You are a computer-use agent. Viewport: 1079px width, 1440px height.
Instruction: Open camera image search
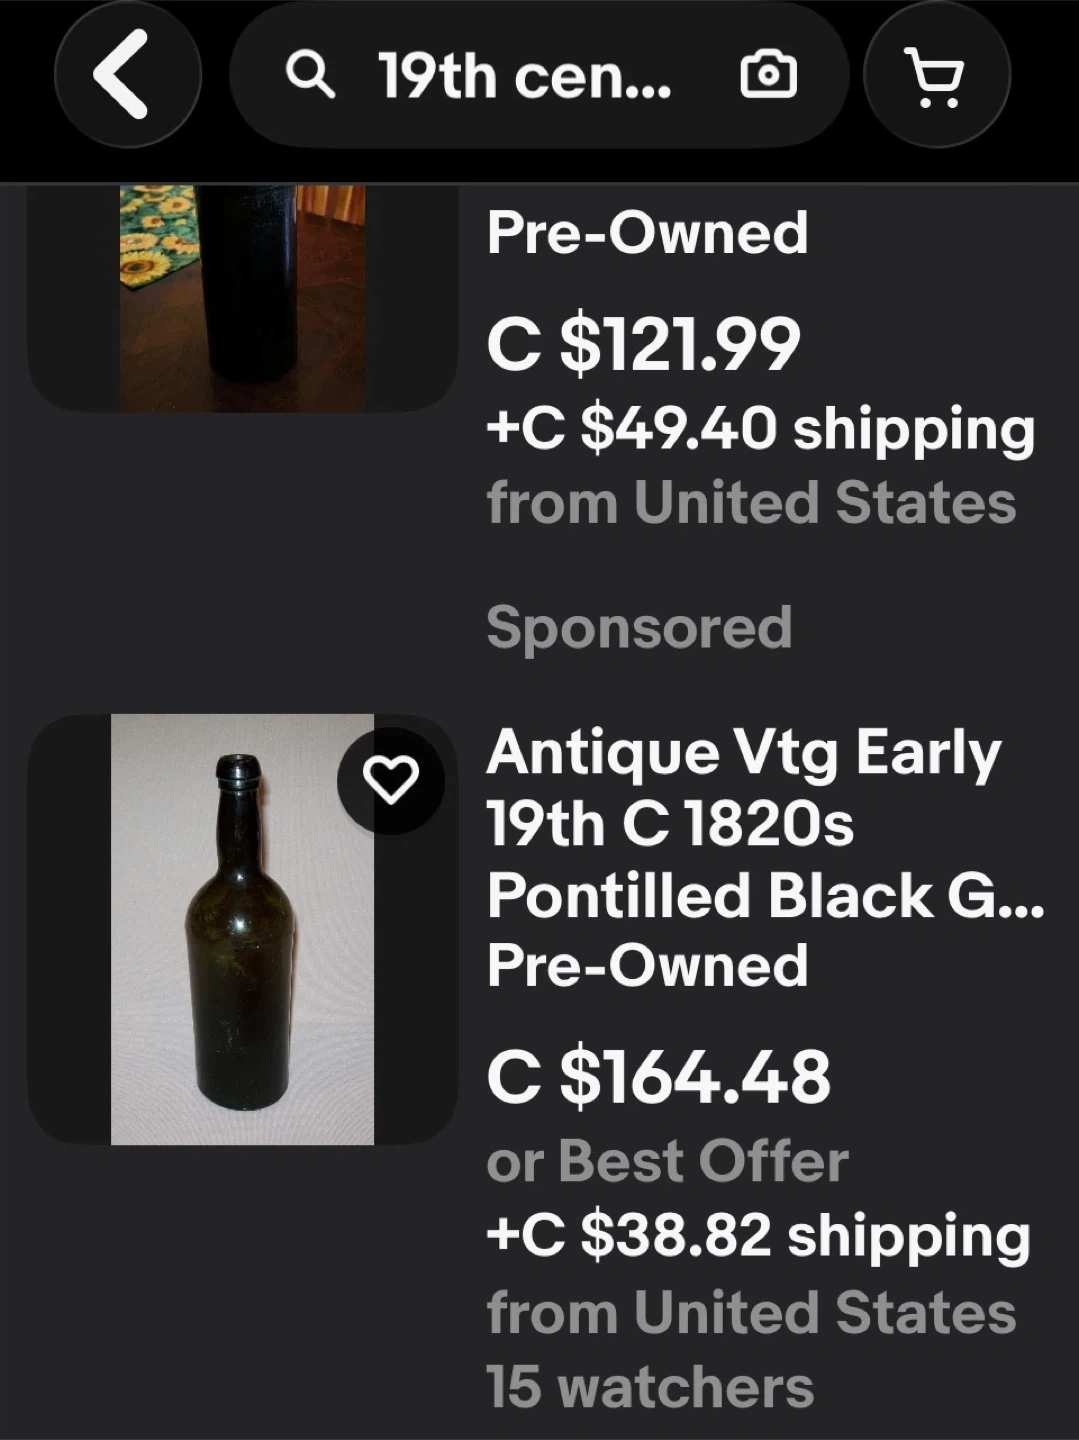point(767,76)
